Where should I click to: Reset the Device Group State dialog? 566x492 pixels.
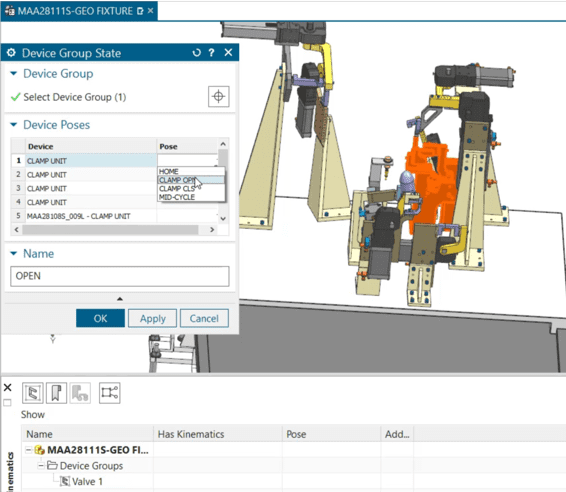pyautogui.click(x=196, y=53)
